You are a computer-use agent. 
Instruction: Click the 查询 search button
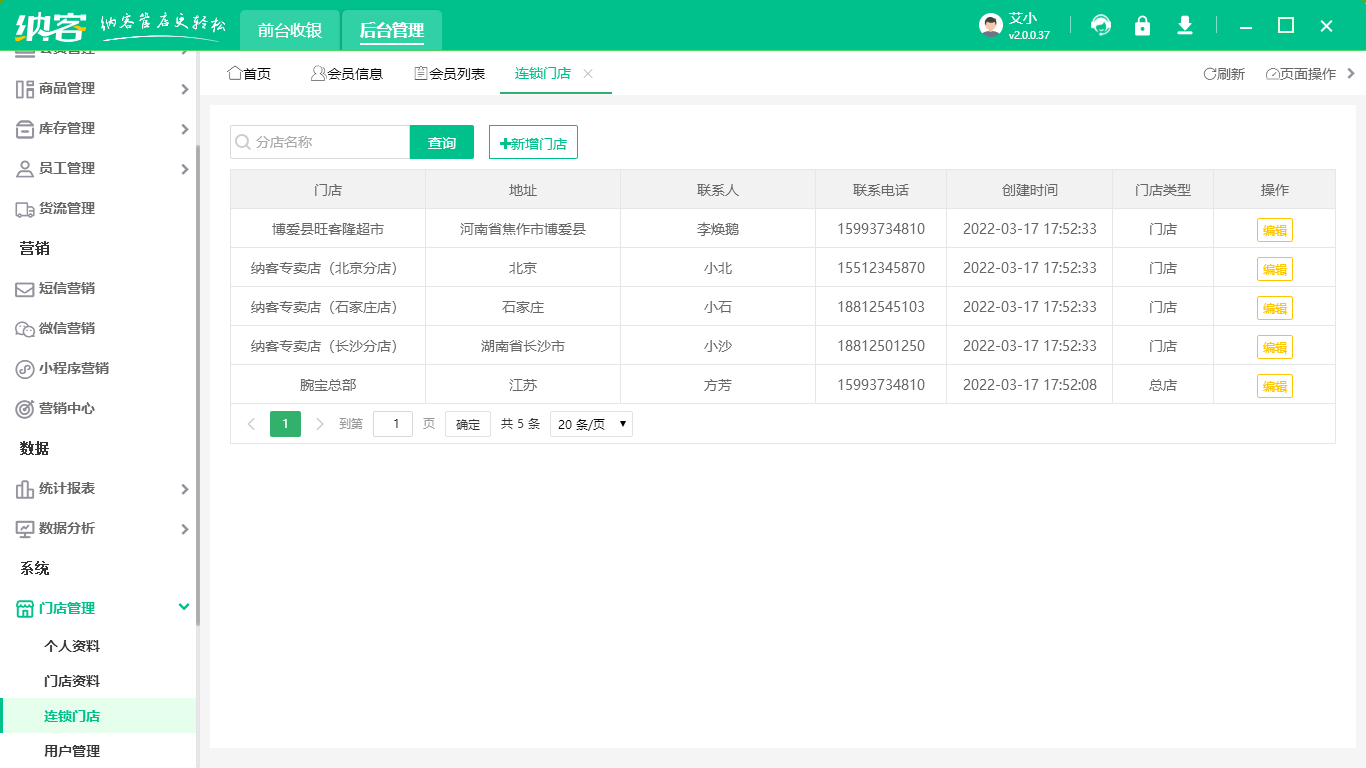pyautogui.click(x=441, y=142)
